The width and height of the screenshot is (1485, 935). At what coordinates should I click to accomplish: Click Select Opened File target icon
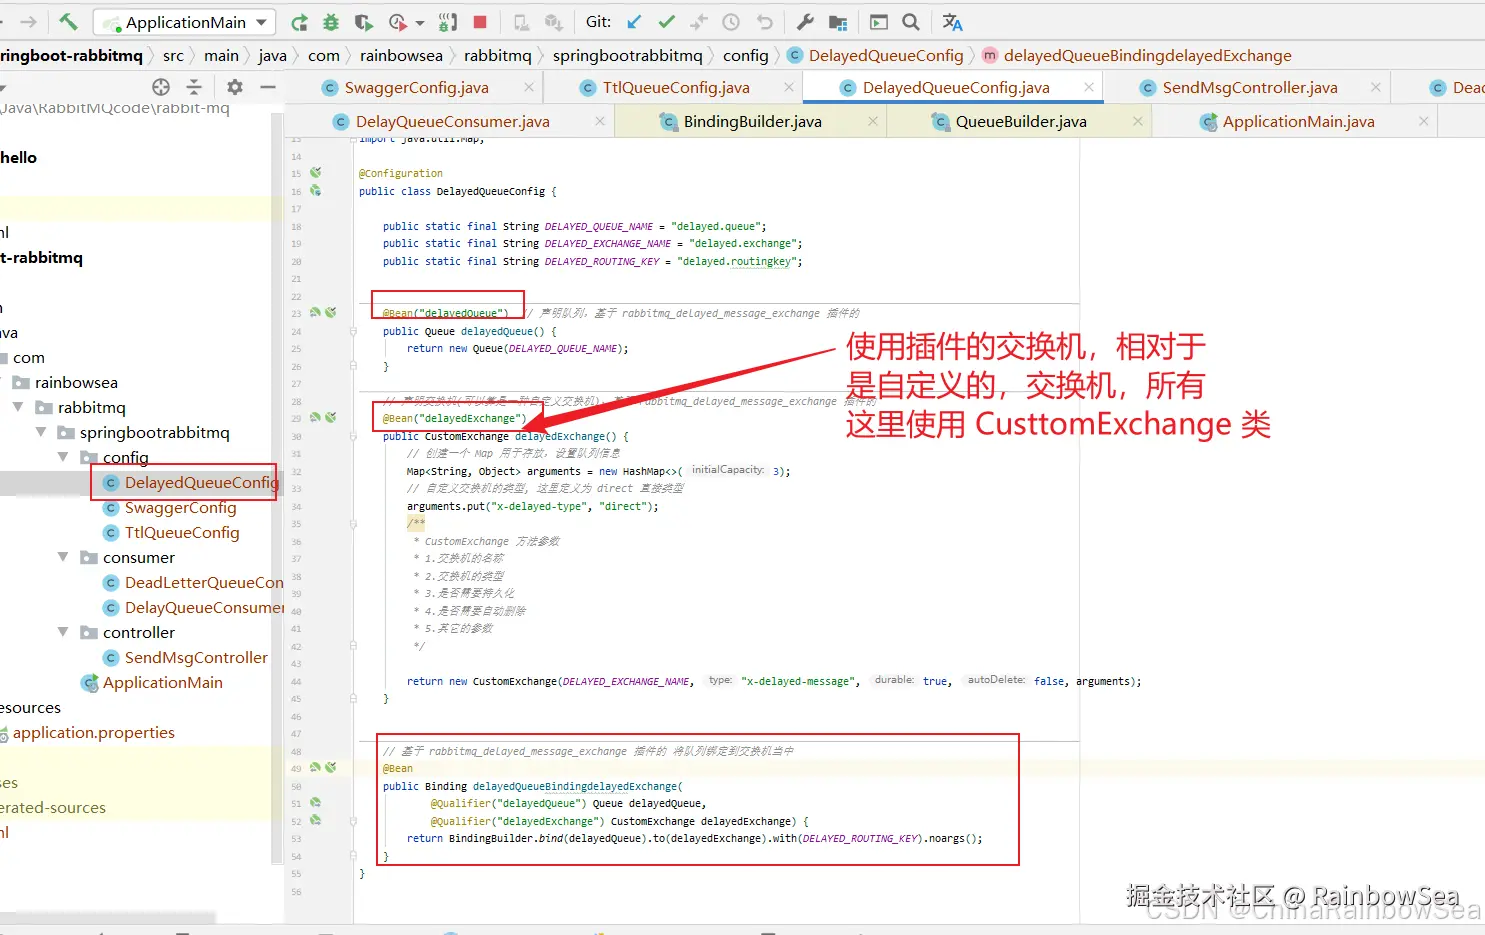coord(161,87)
